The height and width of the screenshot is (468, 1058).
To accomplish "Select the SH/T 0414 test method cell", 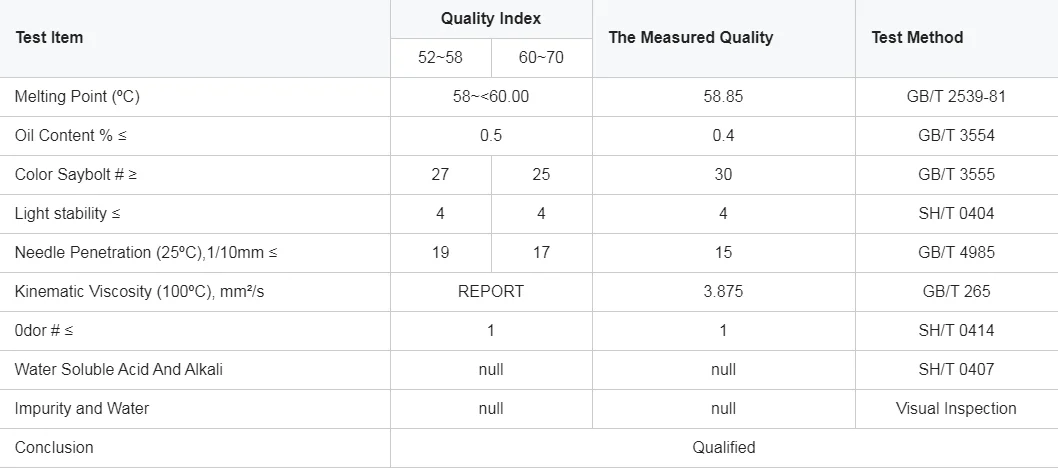I will [956, 331].
